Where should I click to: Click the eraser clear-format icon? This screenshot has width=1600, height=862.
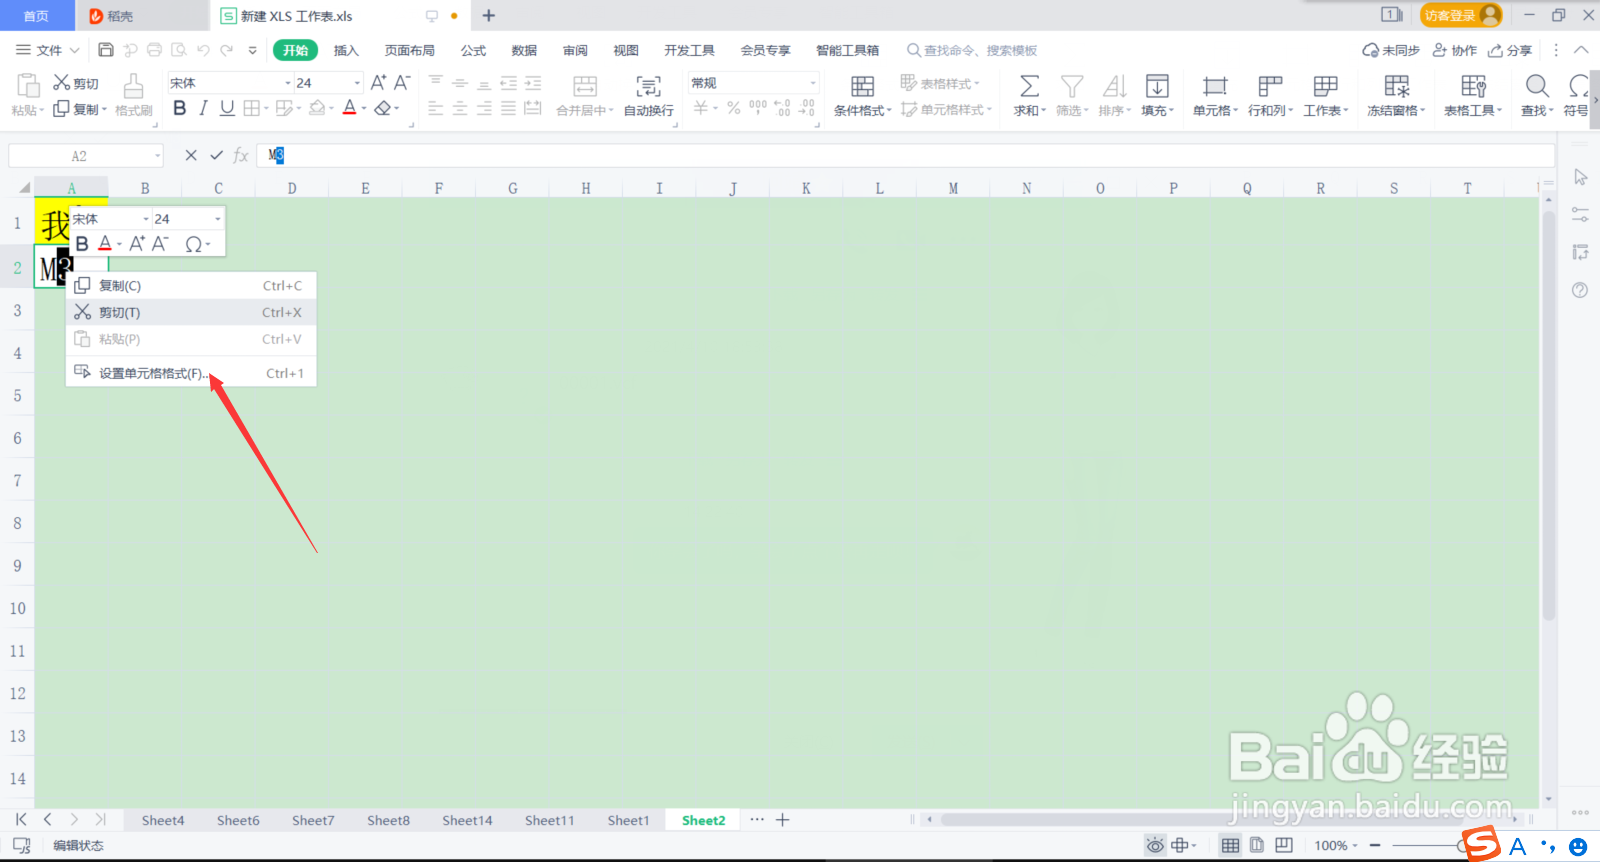coord(382,108)
